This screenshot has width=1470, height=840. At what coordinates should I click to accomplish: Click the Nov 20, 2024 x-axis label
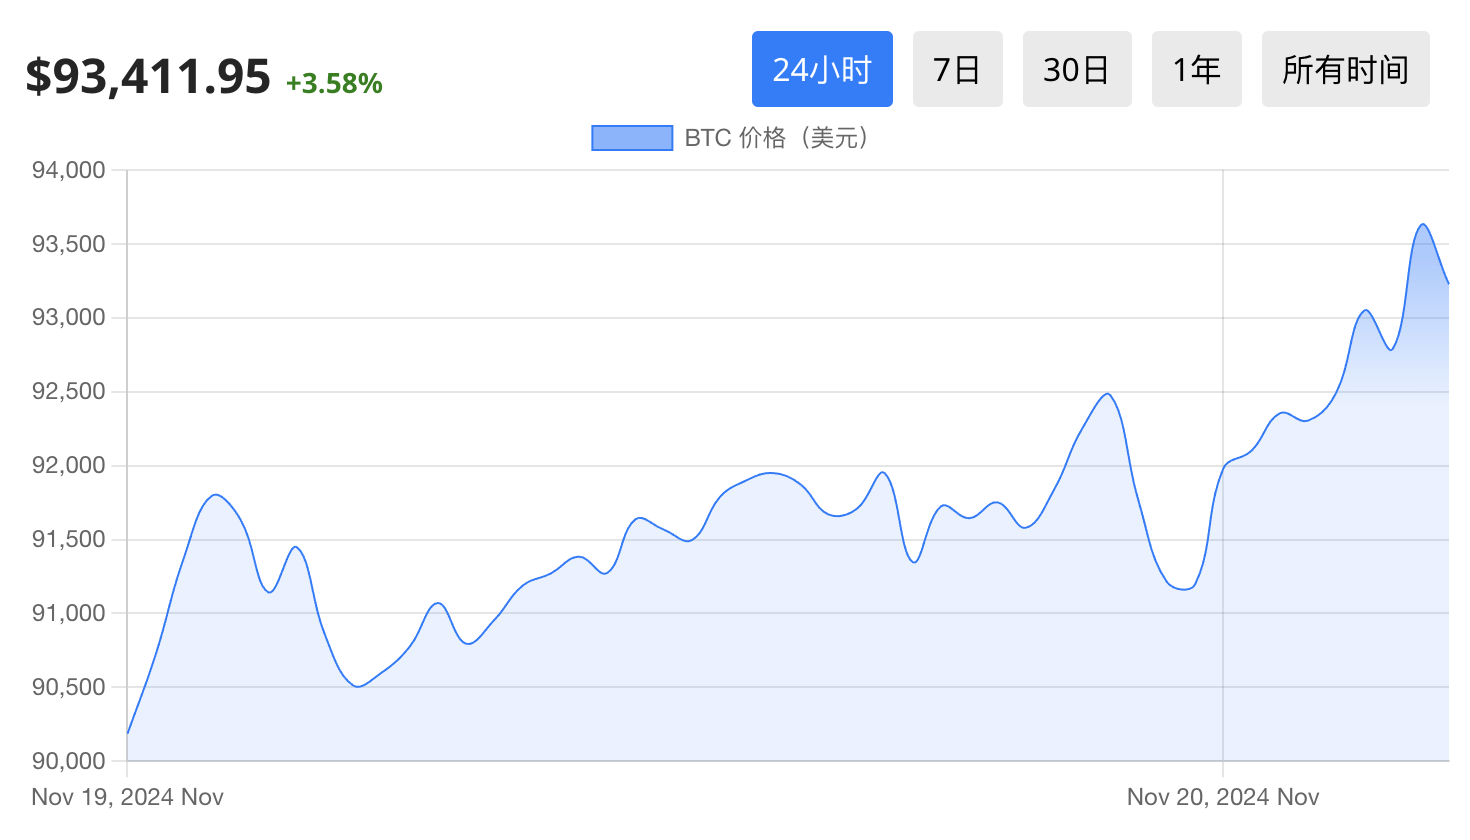(x=1222, y=797)
